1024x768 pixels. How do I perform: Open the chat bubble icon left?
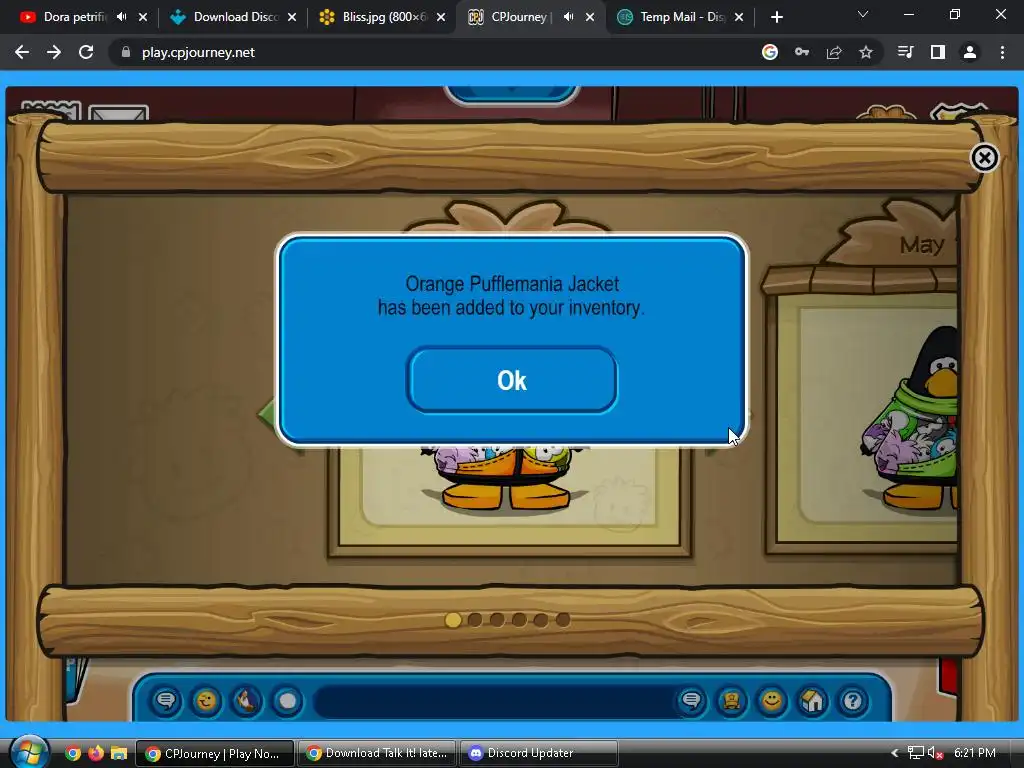pos(166,701)
